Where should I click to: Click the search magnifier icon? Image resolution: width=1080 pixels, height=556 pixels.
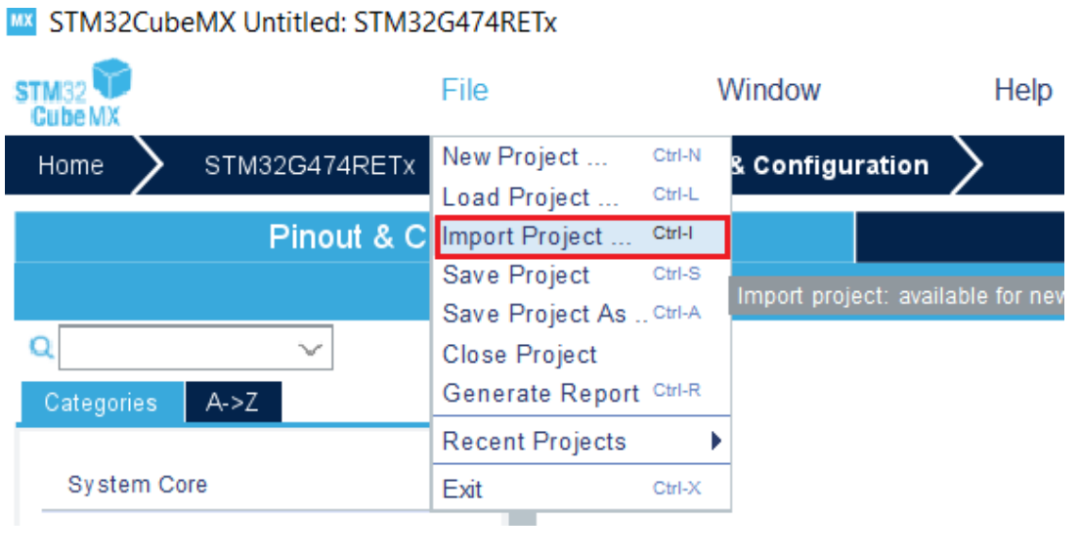[41, 347]
